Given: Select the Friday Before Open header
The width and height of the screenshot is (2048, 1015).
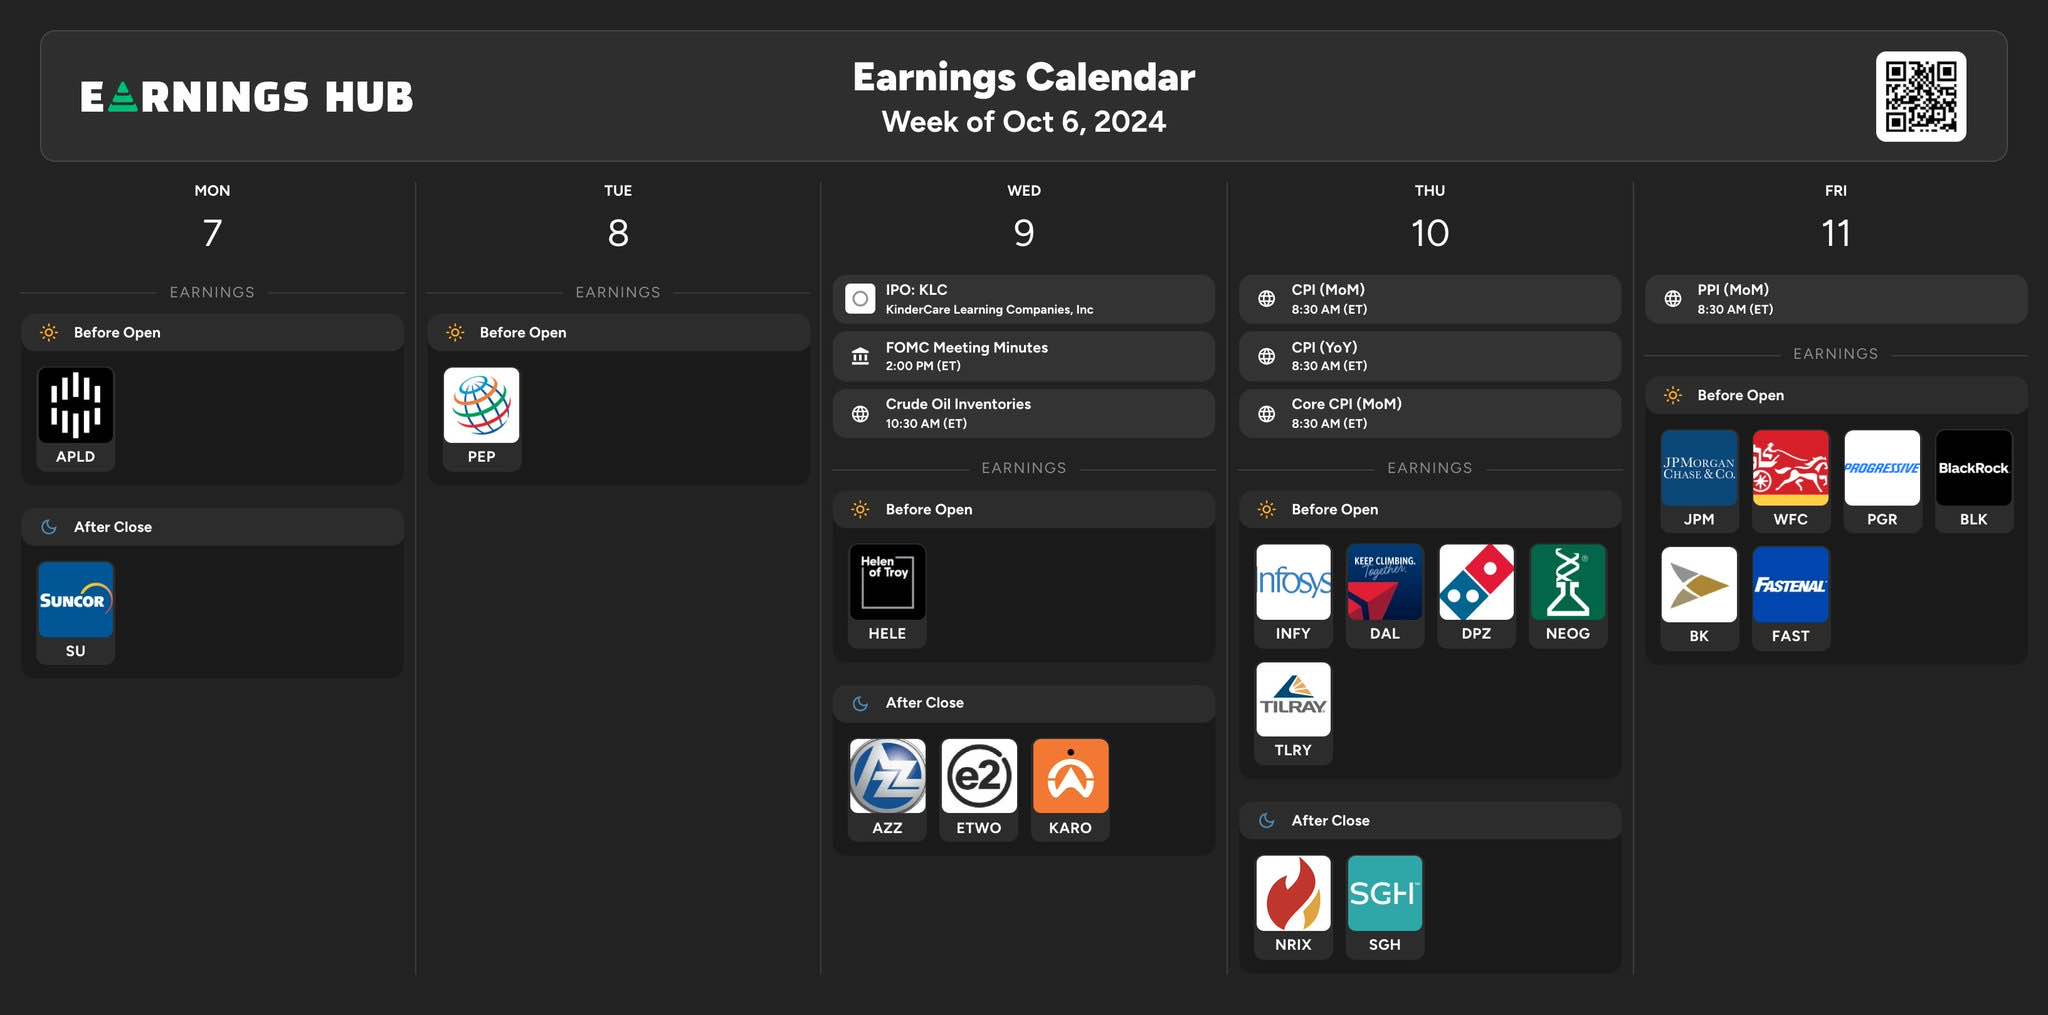Looking at the screenshot, I should pos(1836,395).
